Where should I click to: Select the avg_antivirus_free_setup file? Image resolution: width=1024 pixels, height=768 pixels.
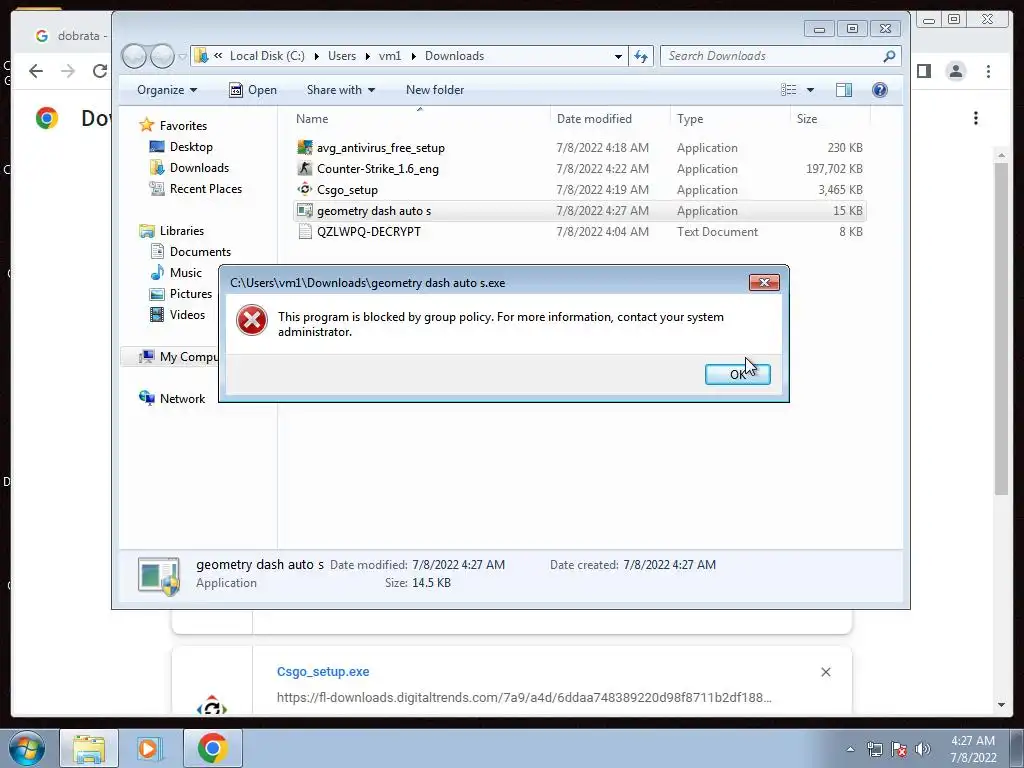pos(381,148)
